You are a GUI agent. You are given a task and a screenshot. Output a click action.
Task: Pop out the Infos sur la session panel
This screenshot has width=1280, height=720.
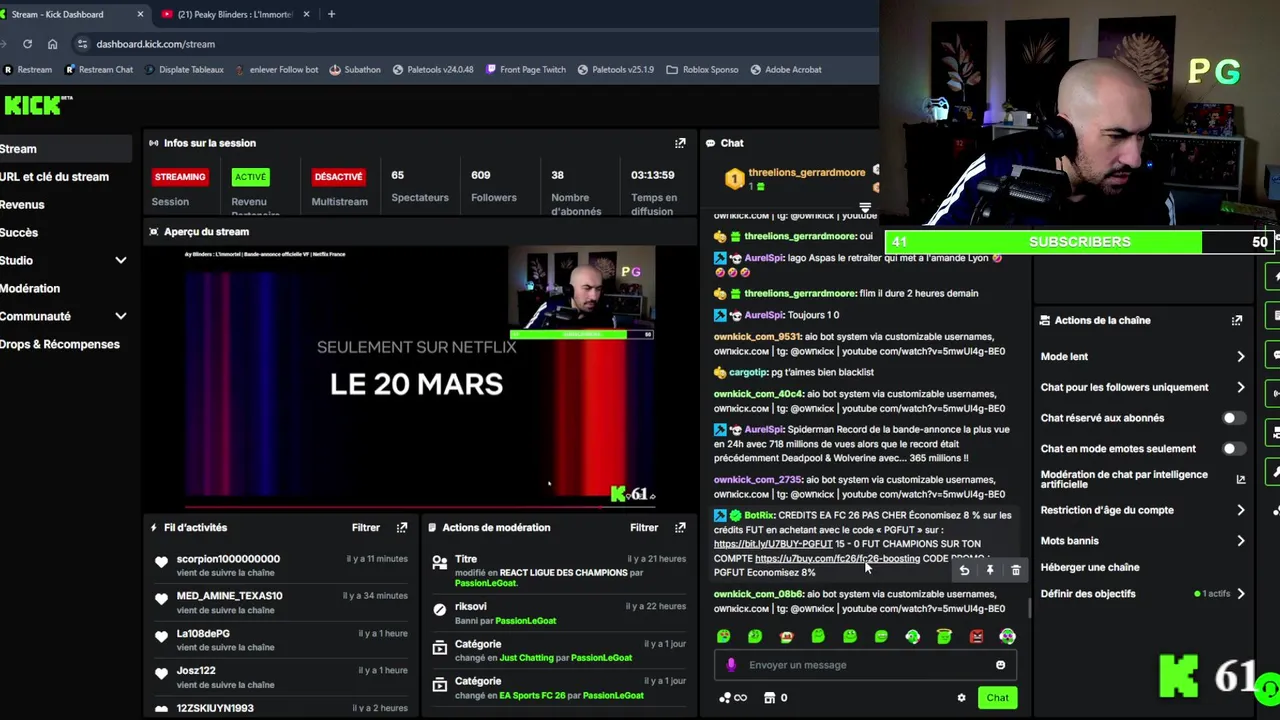pos(680,143)
